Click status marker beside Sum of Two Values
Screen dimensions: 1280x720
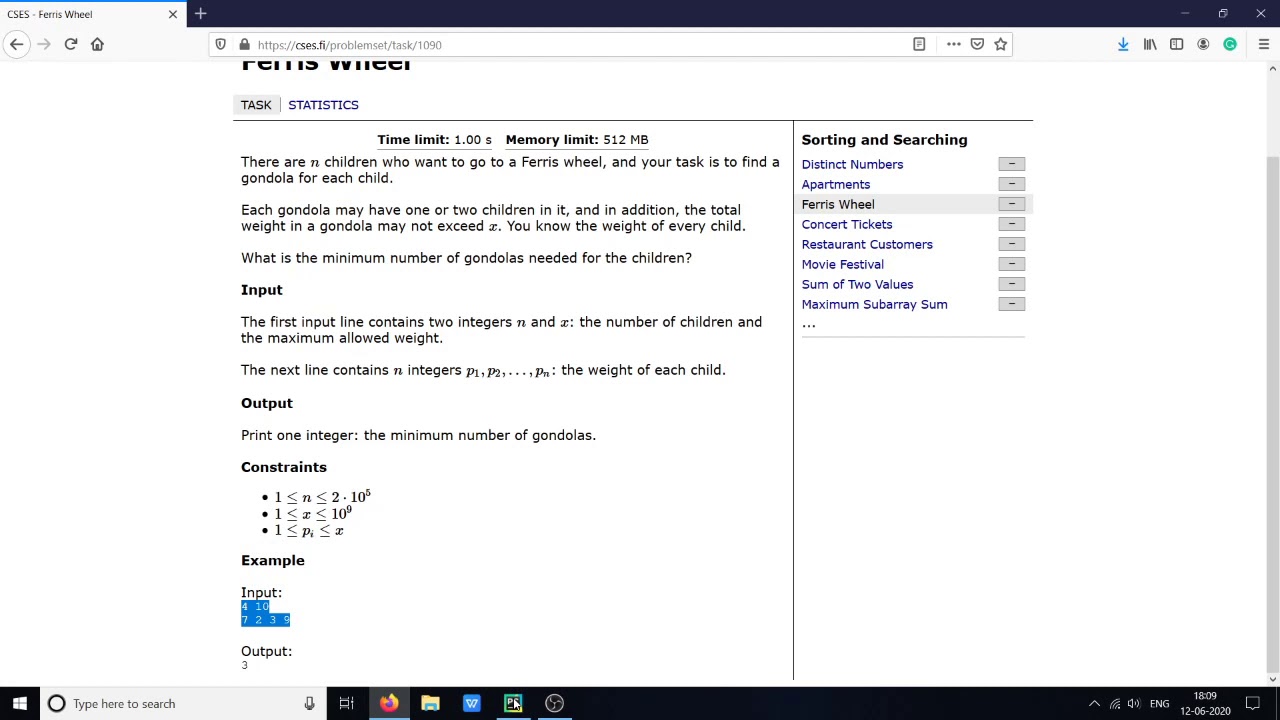click(1011, 284)
